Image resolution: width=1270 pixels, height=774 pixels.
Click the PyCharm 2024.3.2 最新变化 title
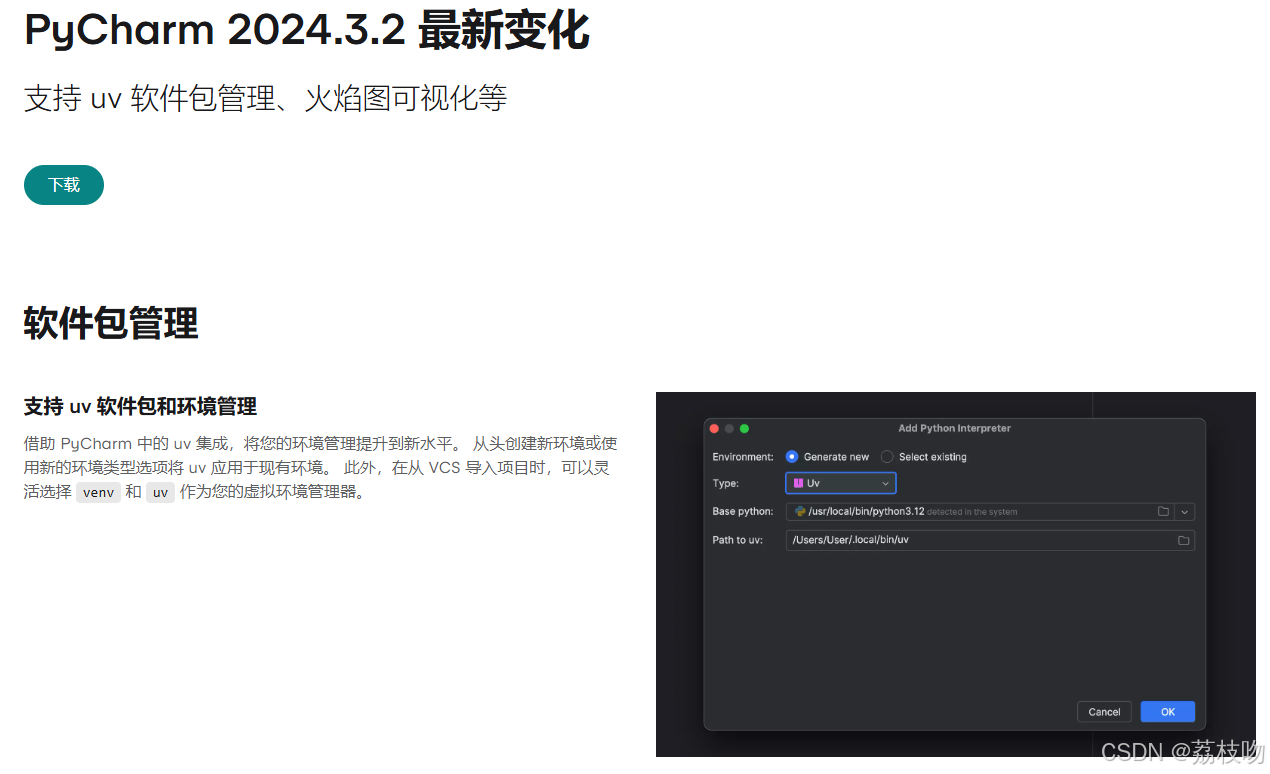pyautogui.click(x=306, y=31)
